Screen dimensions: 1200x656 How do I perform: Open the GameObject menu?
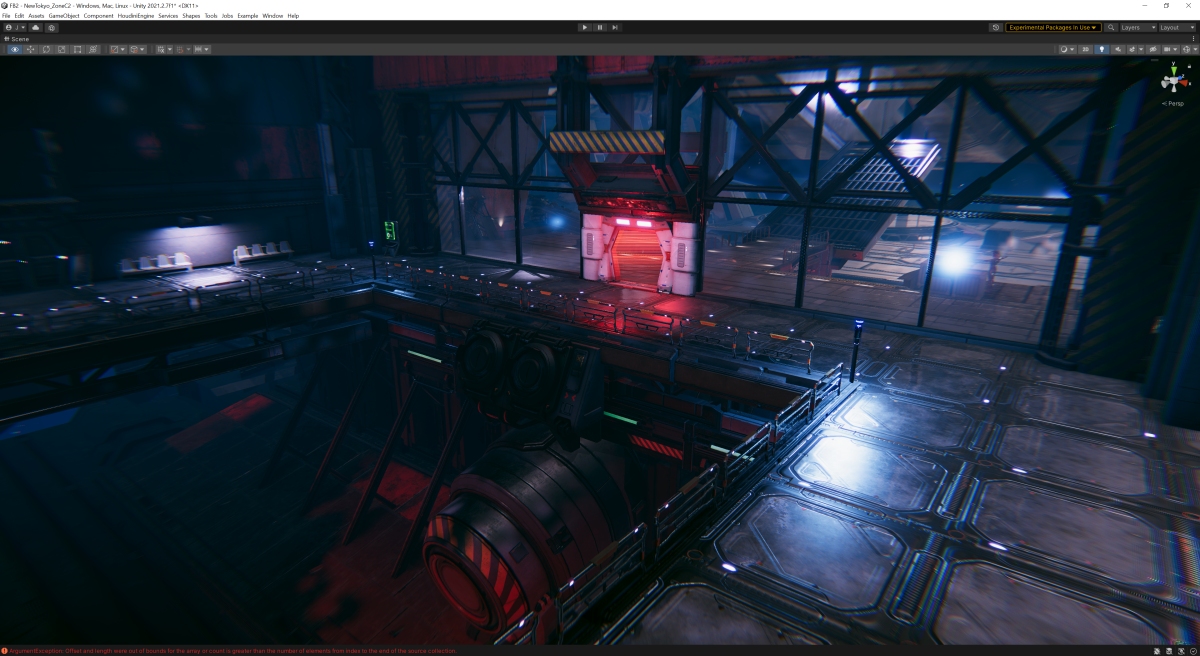tap(64, 16)
